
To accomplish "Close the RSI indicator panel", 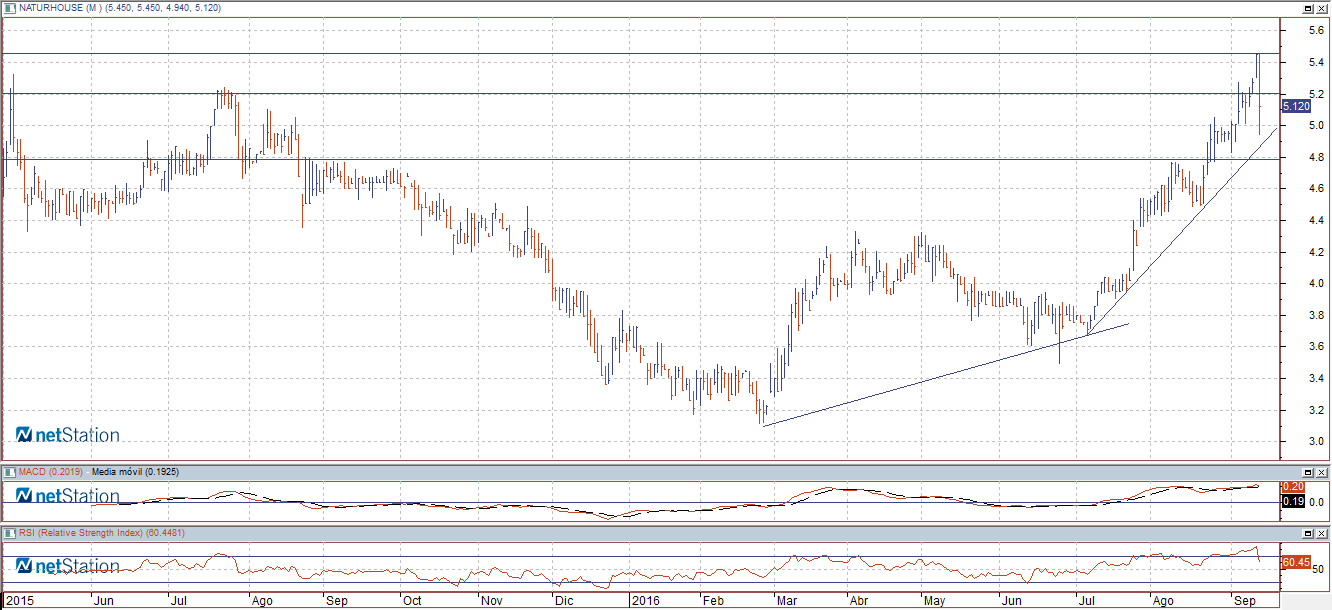I will coord(1322,533).
